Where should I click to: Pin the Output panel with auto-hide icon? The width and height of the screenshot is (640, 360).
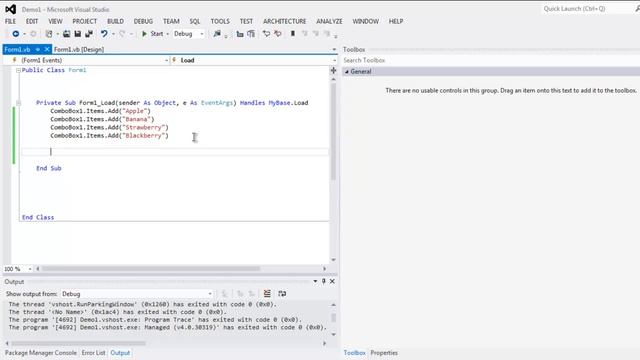[x=324, y=281]
